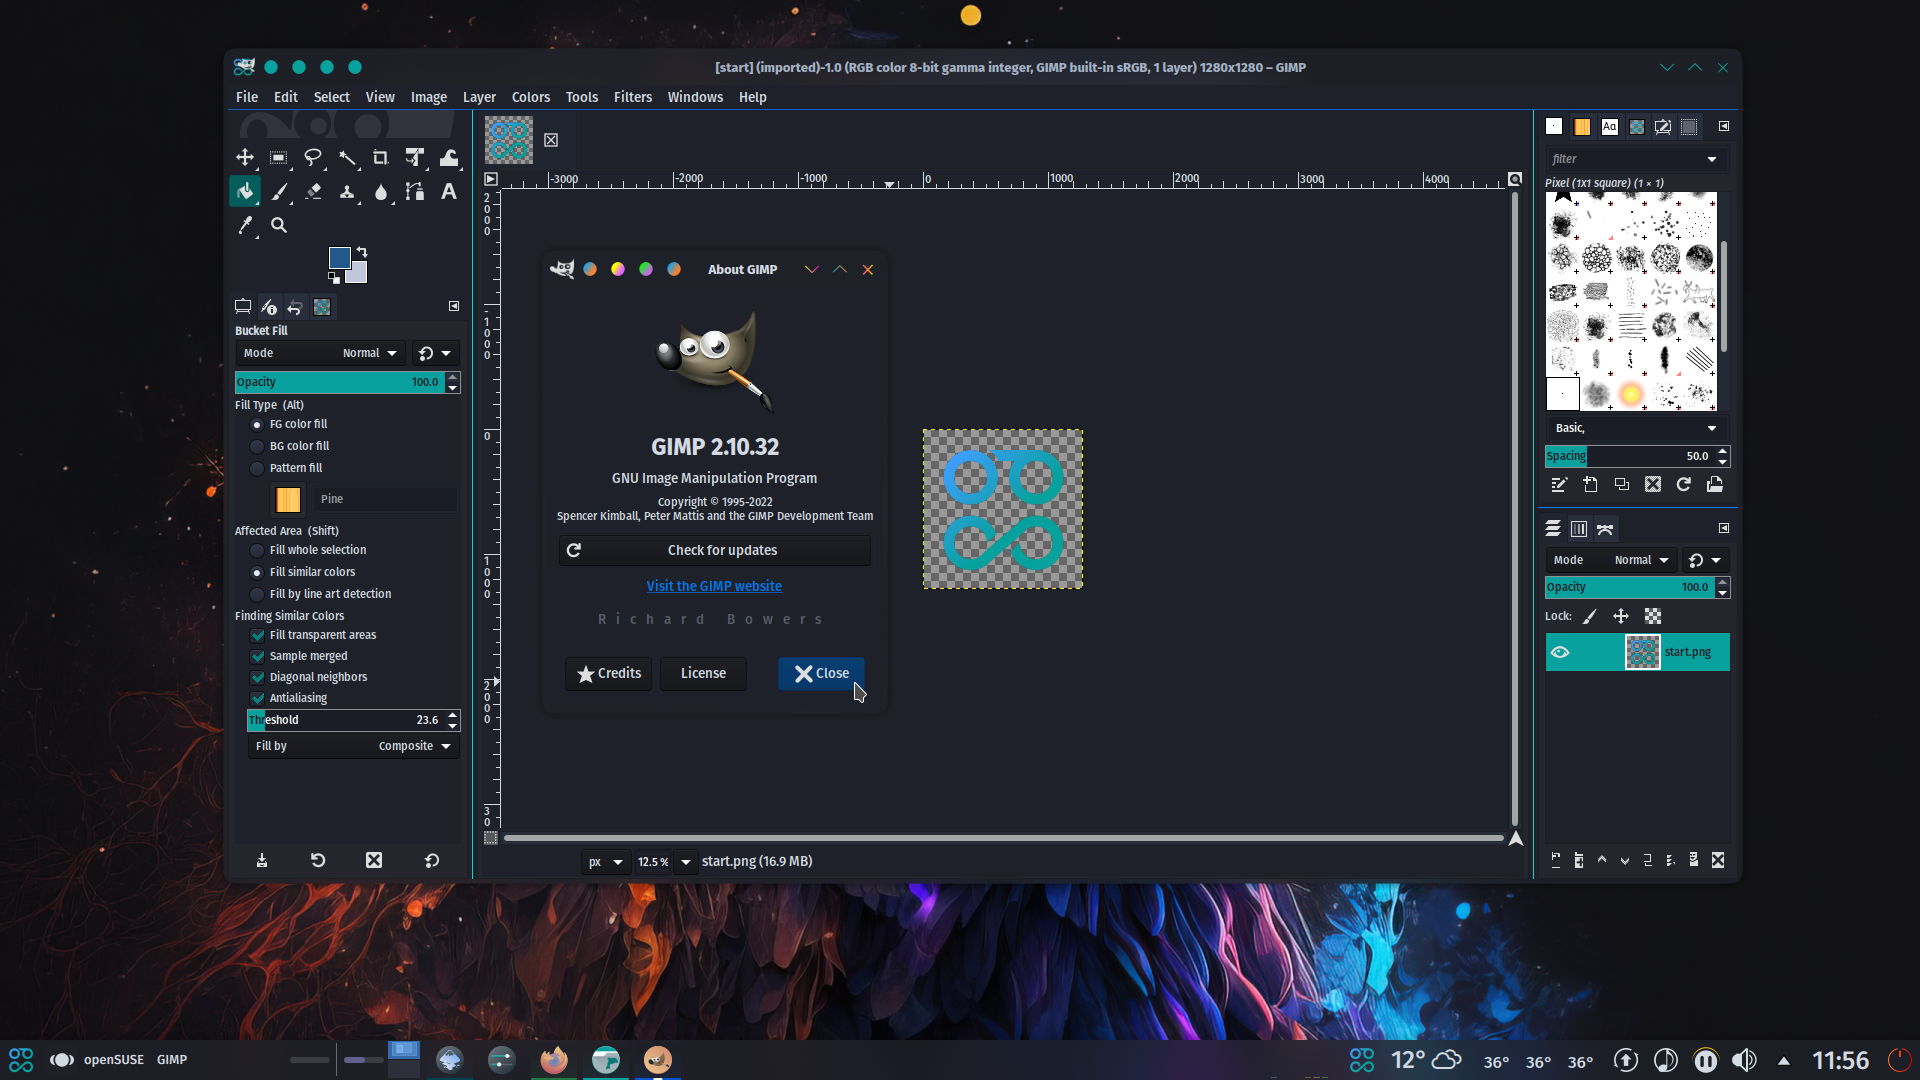Image resolution: width=1920 pixels, height=1080 pixels.
Task: Swap foreground and background colors
Action: point(362,252)
